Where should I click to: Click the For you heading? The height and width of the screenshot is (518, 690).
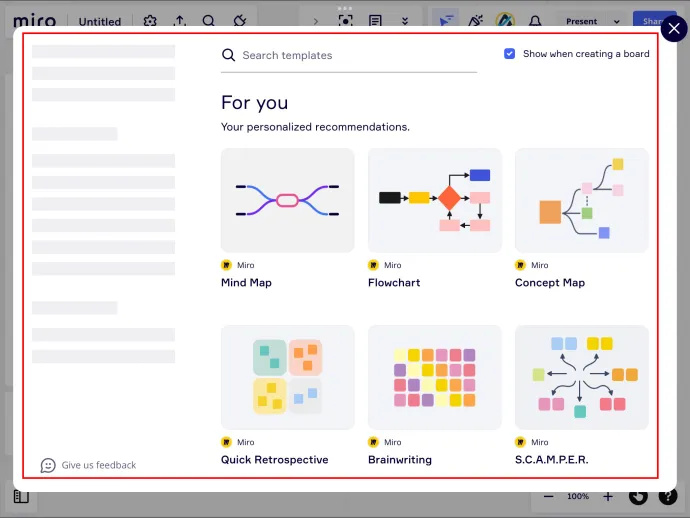coord(254,103)
